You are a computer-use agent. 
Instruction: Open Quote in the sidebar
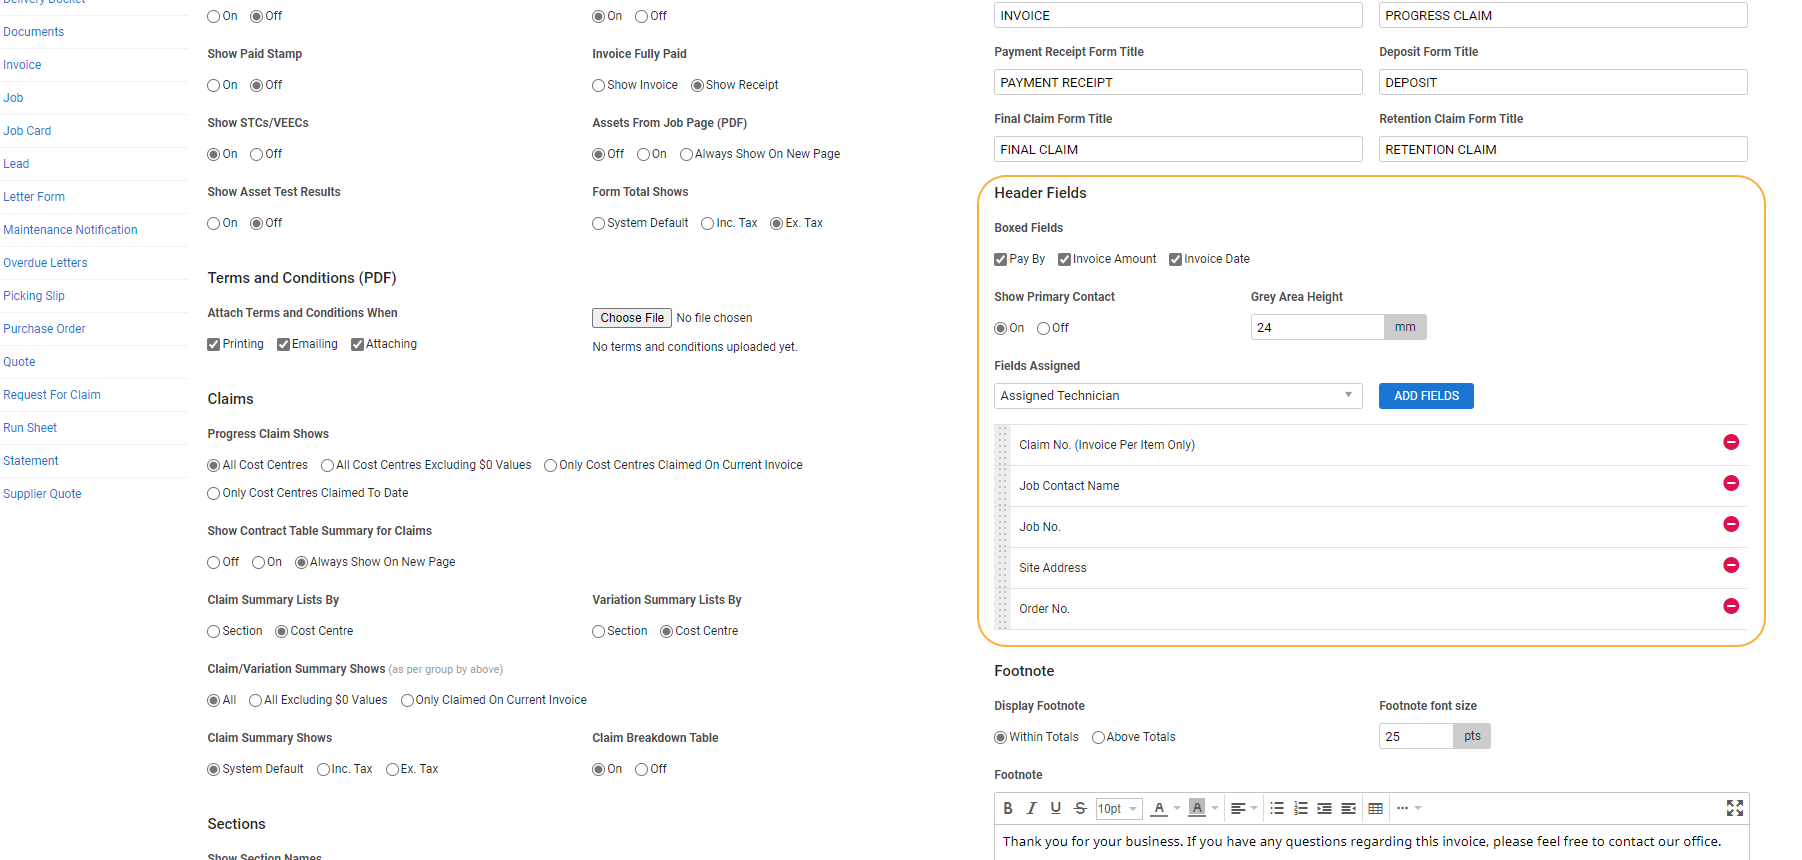click(x=19, y=362)
